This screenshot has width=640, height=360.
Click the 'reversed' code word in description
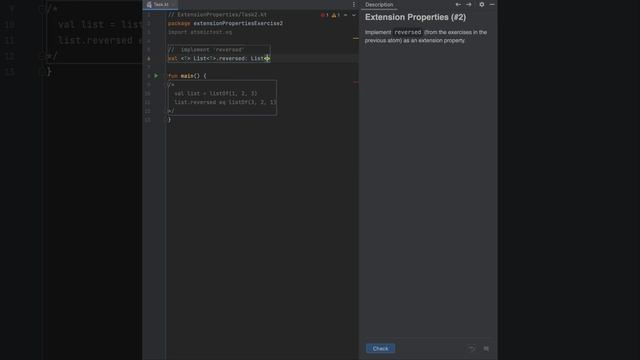407,32
